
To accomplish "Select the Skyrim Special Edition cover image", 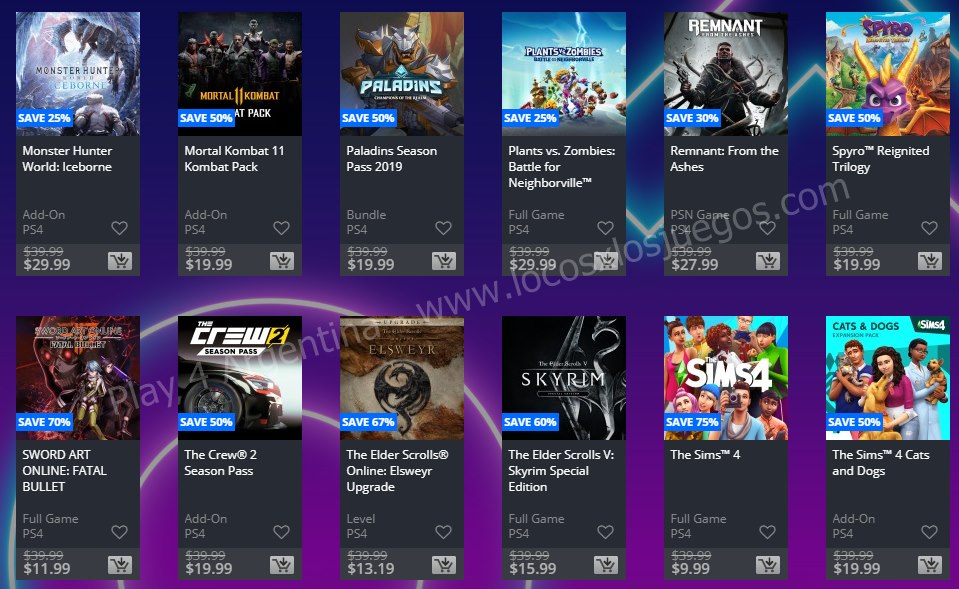I will click(564, 378).
